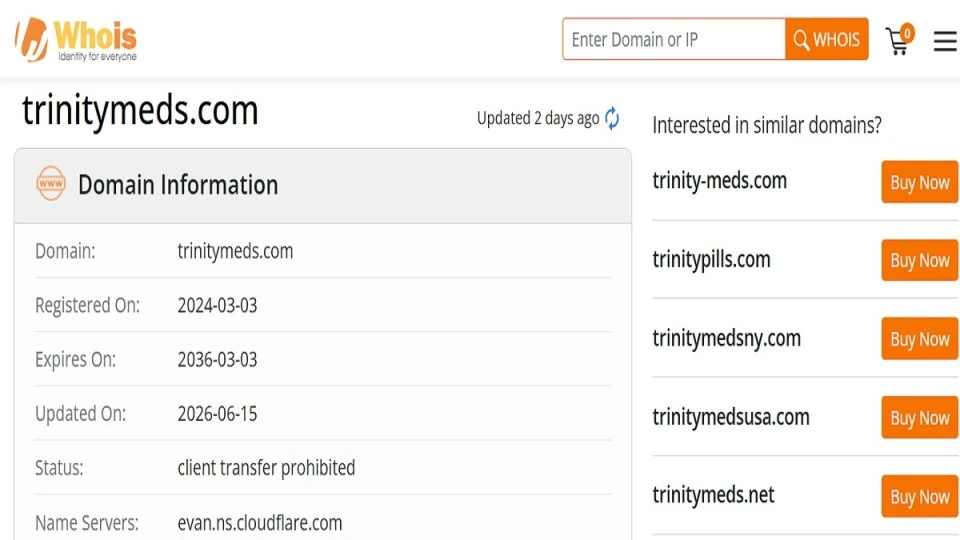
Task: Select the evan.ns.cloudflare.com name server
Action: [260, 523]
